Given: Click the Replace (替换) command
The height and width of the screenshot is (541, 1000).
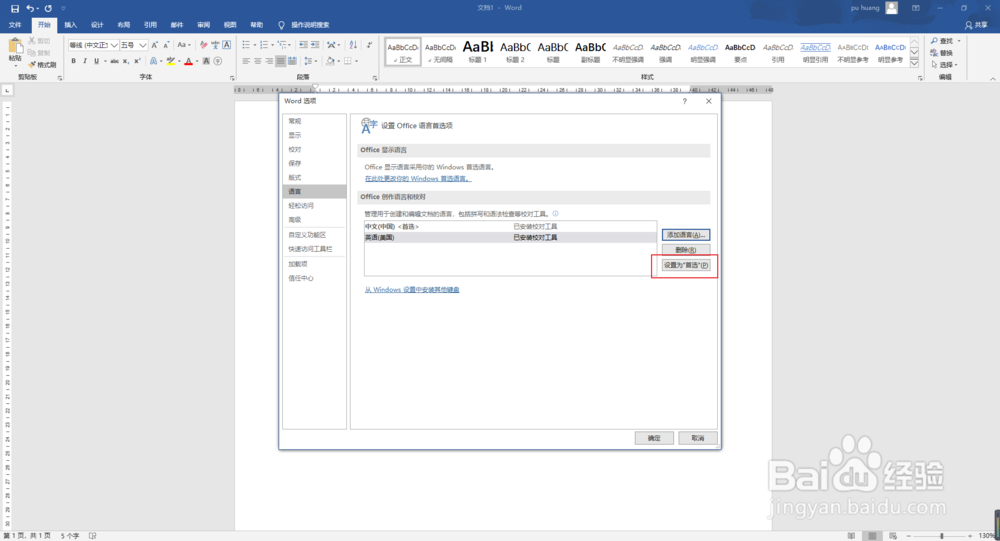Looking at the screenshot, I should 941,53.
